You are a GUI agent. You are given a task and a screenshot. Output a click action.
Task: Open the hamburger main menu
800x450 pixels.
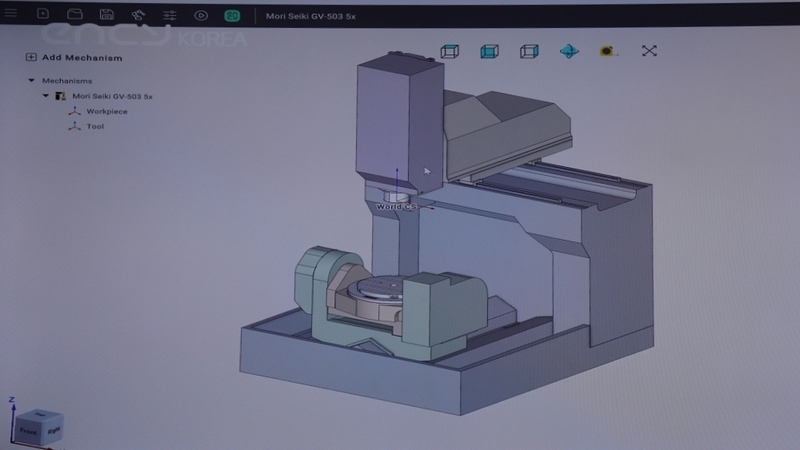tap(11, 15)
